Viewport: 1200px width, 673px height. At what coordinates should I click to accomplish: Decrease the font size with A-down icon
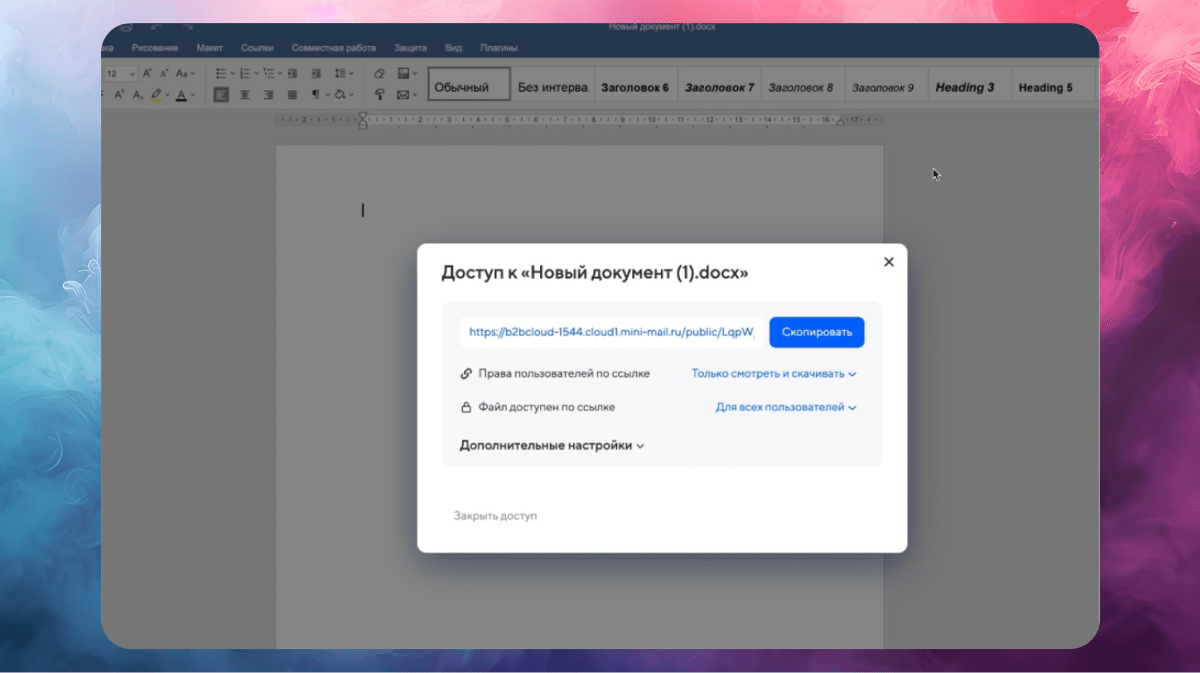coord(165,73)
